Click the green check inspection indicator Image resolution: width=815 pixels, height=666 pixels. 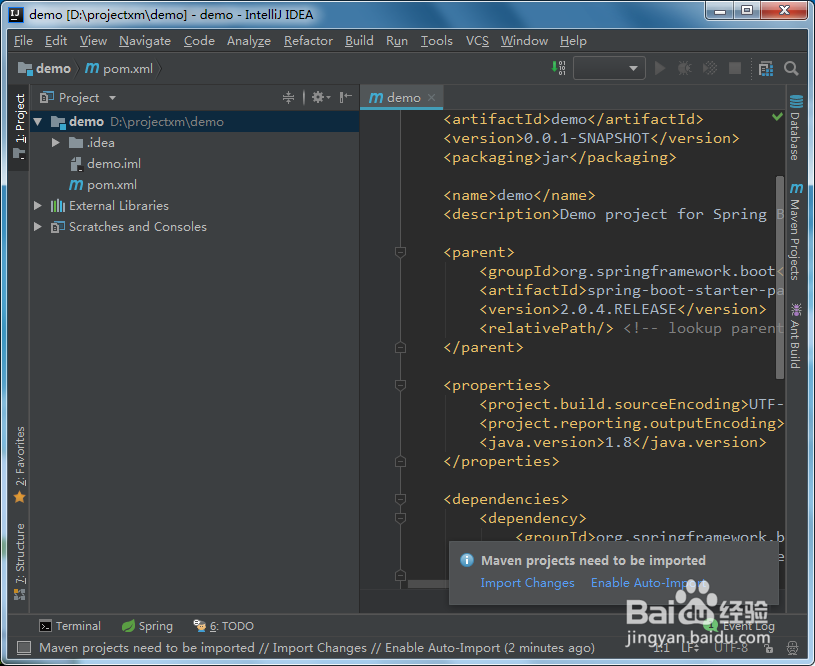(x=777, y=117)
